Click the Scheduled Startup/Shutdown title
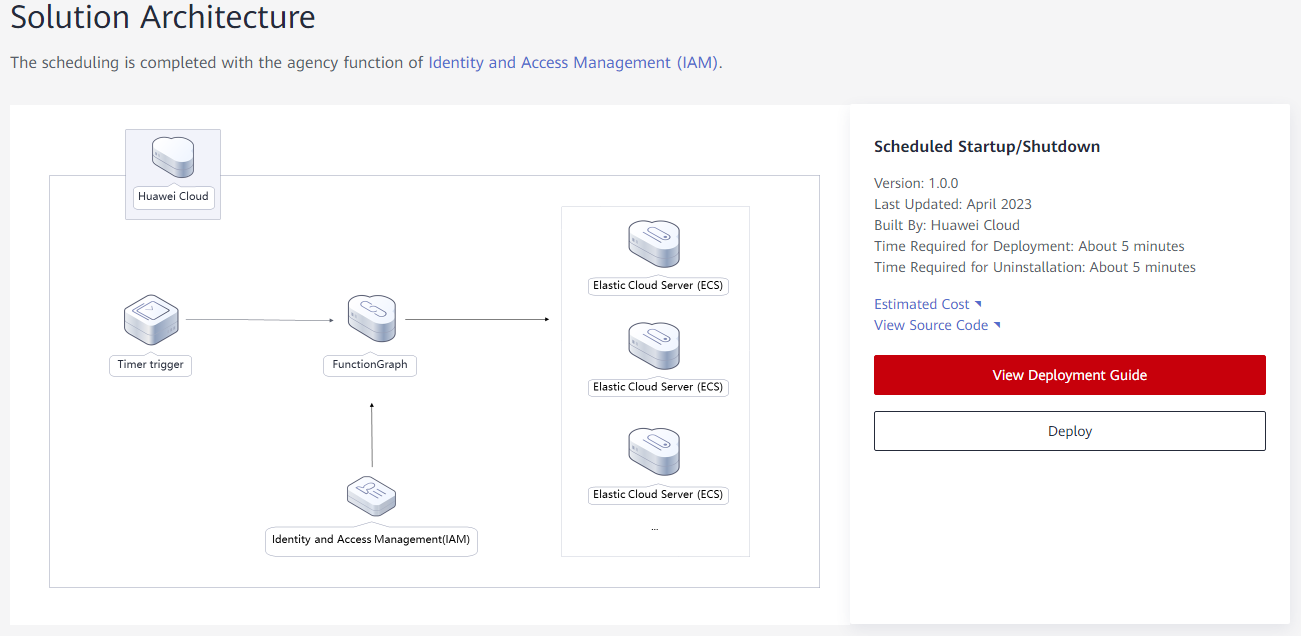This screenshot has height=636, width=1301. coord(987,146)
